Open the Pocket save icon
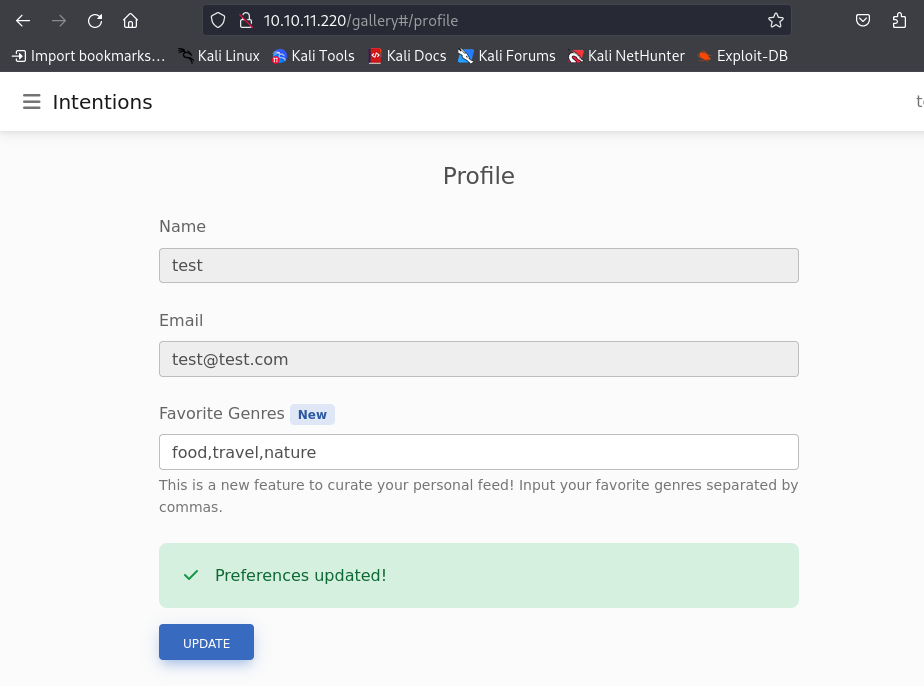 point(863,20)
